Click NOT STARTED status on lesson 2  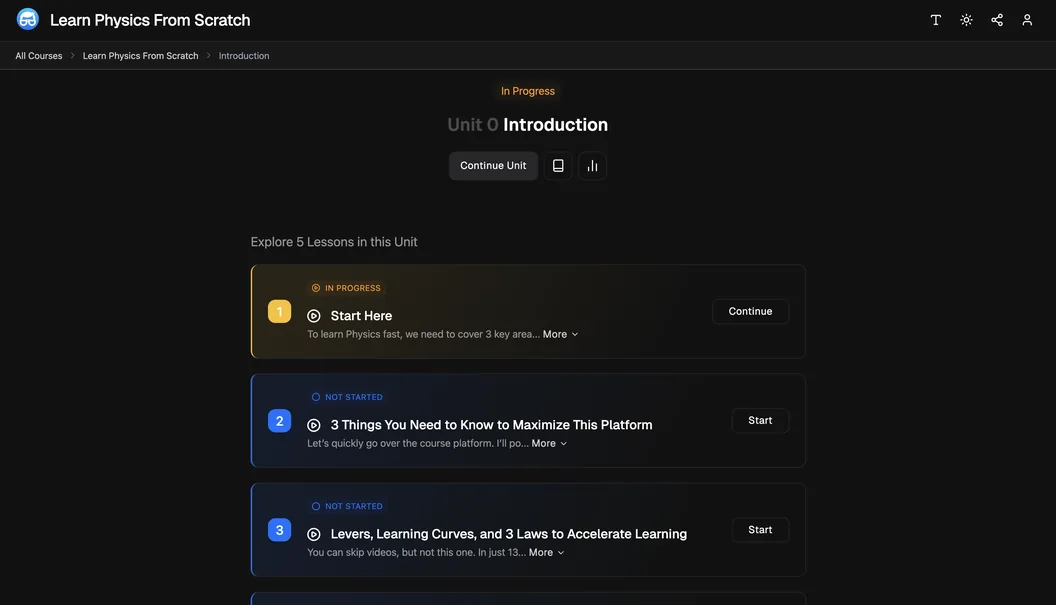tap(347, 397)
